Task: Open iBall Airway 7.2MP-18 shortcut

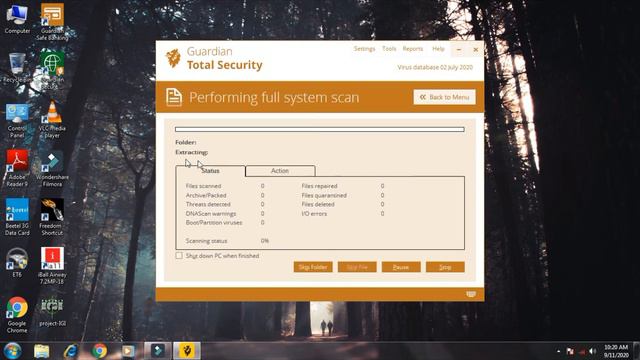Action: (x=52, y=266)
